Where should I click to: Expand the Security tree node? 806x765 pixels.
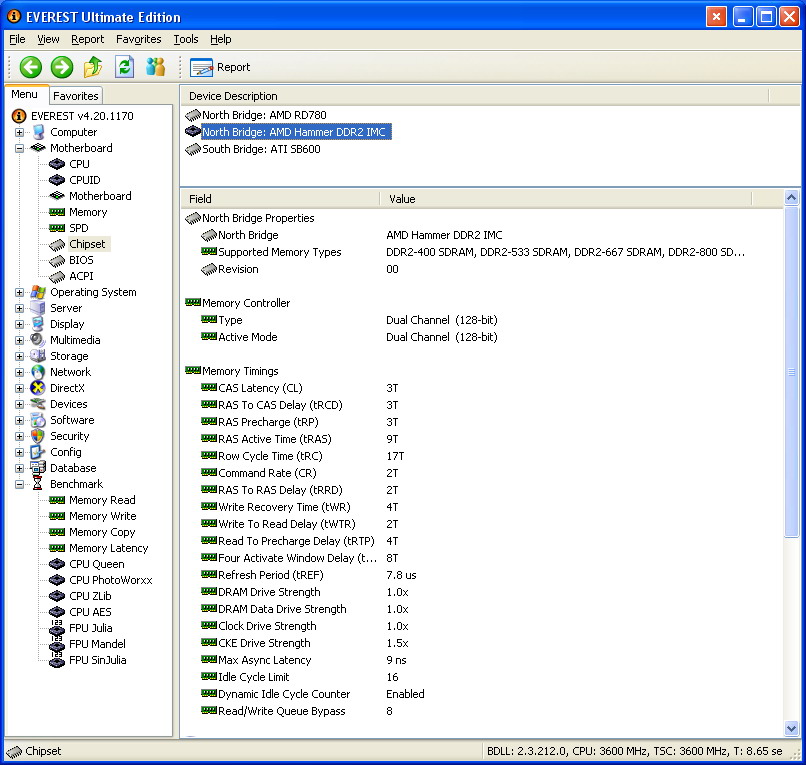[x=20, y=436]
